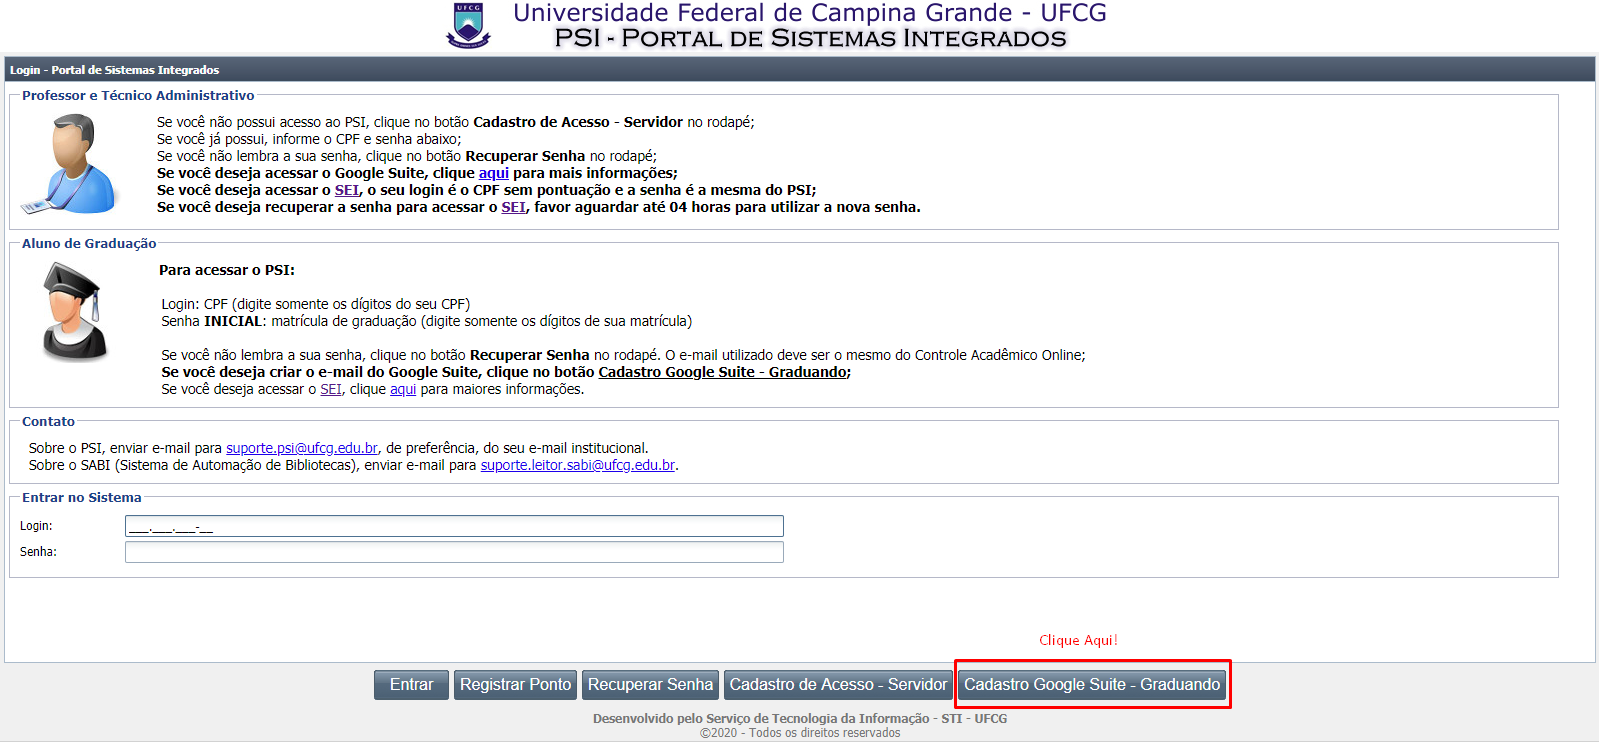Click the graduate student avatar with cap
Screen dimensions: 1599x742
point(74,312)
